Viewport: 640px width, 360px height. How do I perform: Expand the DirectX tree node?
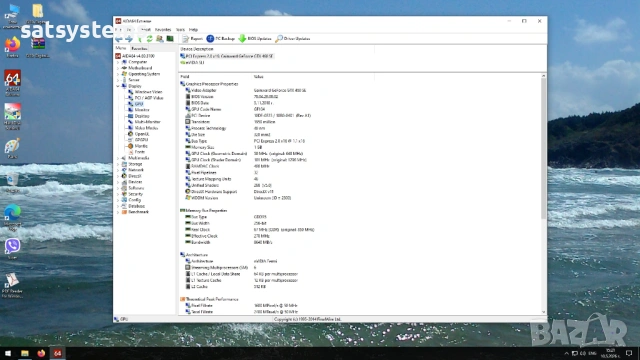[118, 176]
